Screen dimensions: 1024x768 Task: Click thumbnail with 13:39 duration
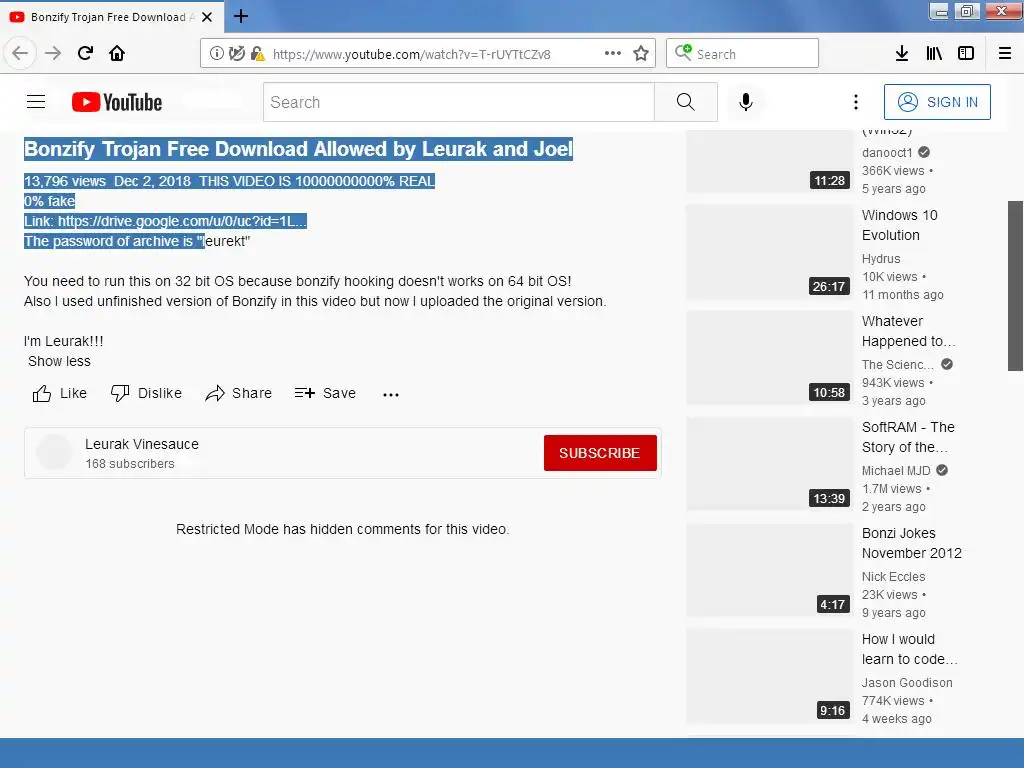[770, 464]
